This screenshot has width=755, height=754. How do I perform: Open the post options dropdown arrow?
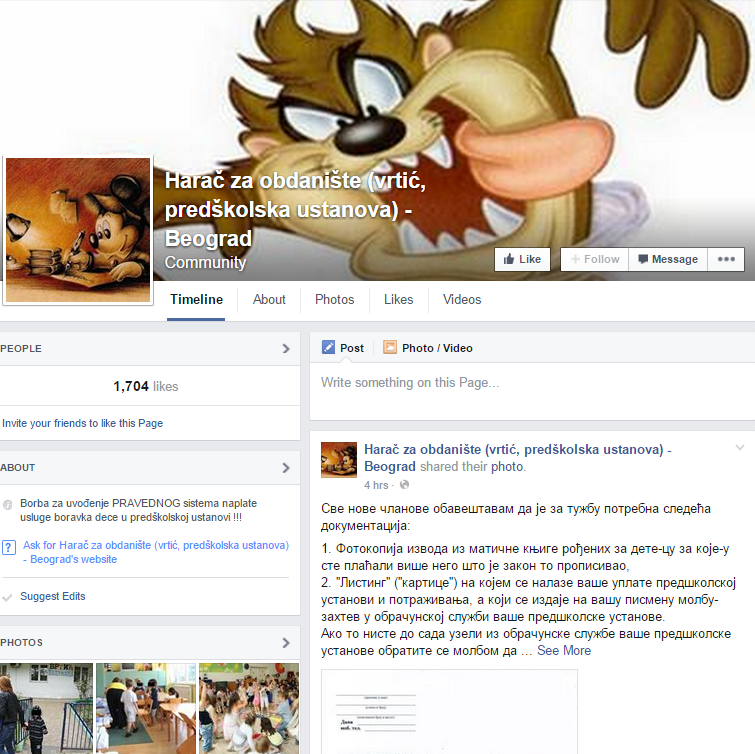click(x=740, y=447)
